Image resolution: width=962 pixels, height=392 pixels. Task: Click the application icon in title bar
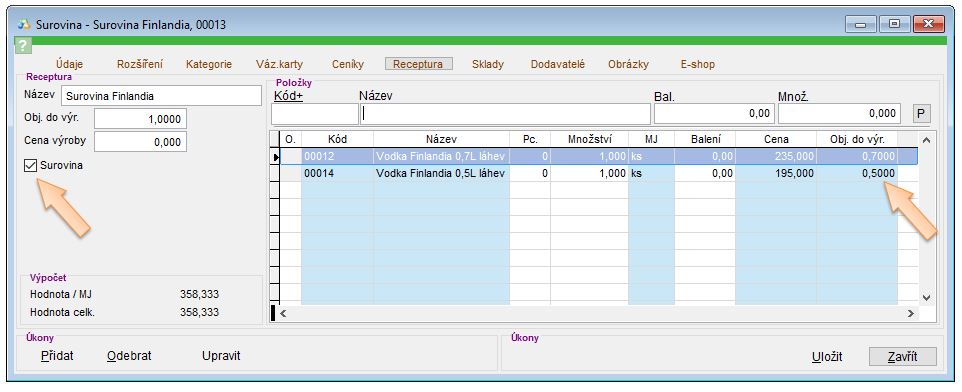23,25
